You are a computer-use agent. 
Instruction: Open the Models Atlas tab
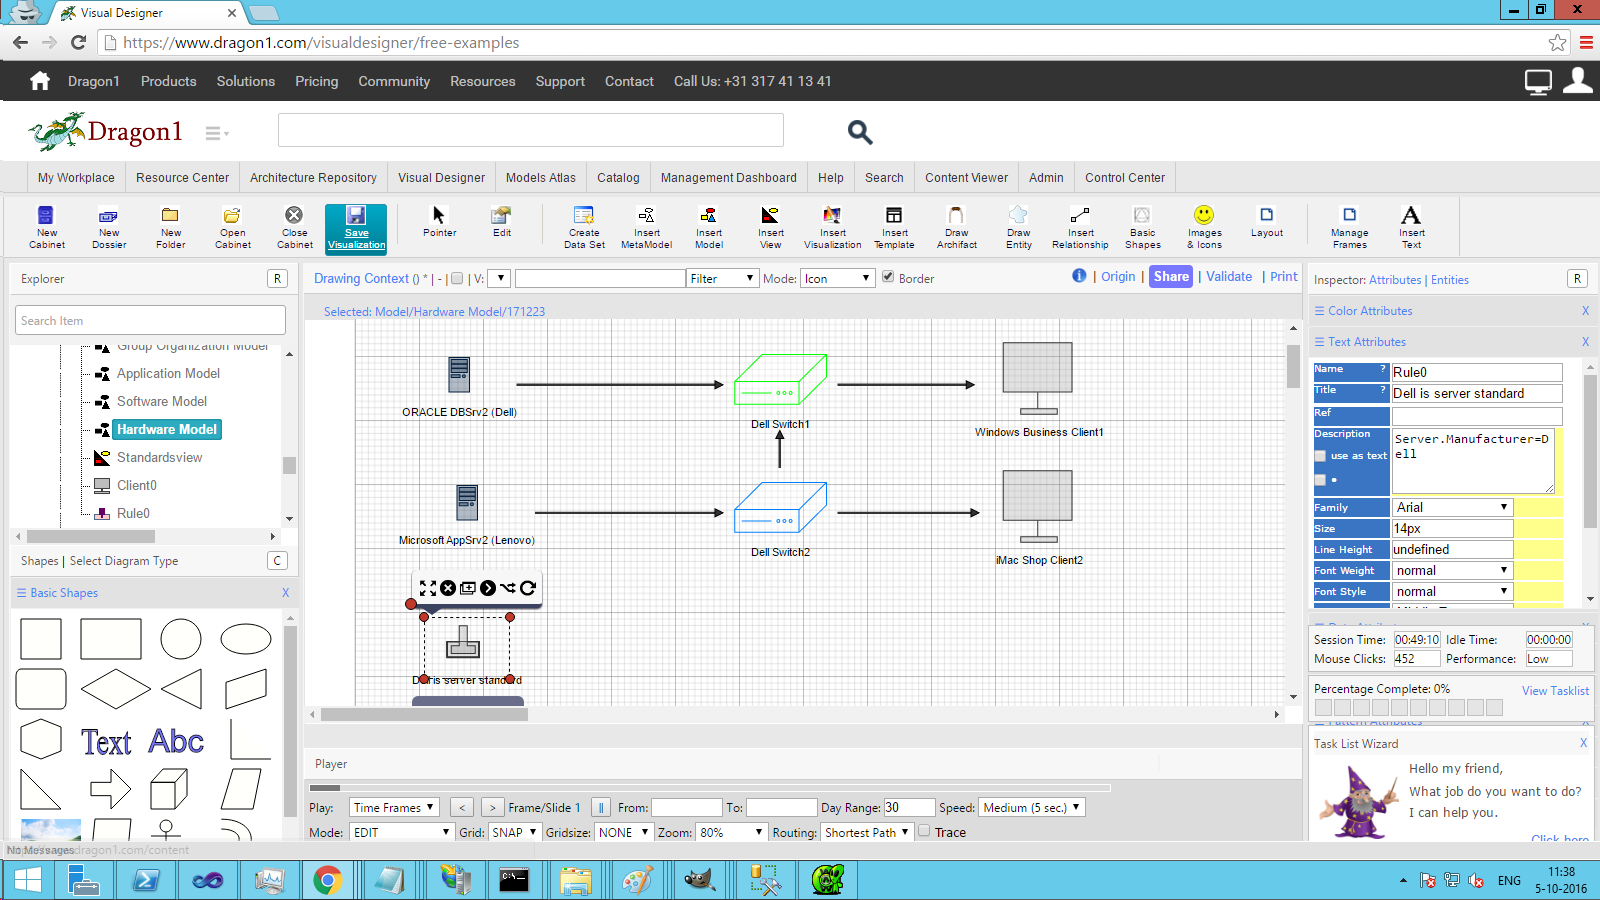pyautogui.click(x=541, y=177)
